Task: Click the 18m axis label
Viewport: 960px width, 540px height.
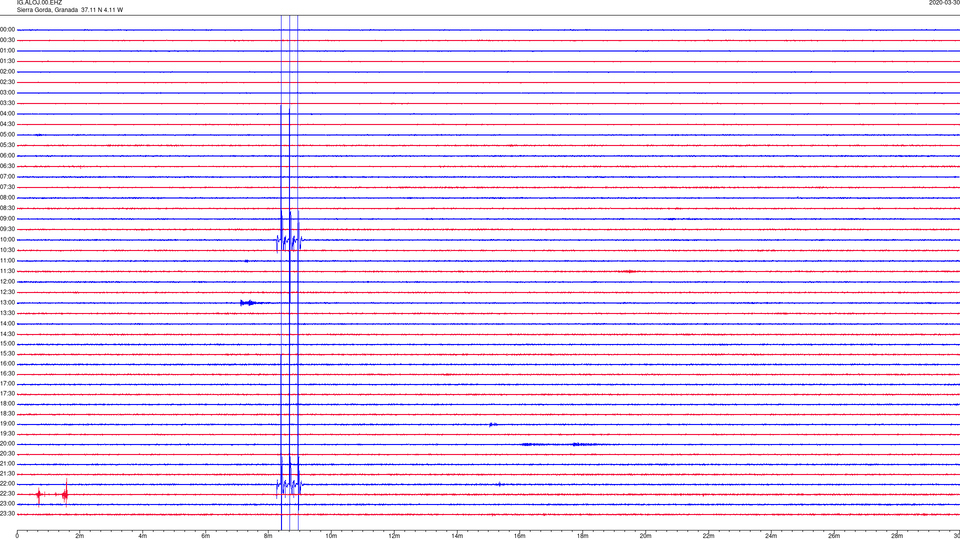Action: tap(583, 536)
